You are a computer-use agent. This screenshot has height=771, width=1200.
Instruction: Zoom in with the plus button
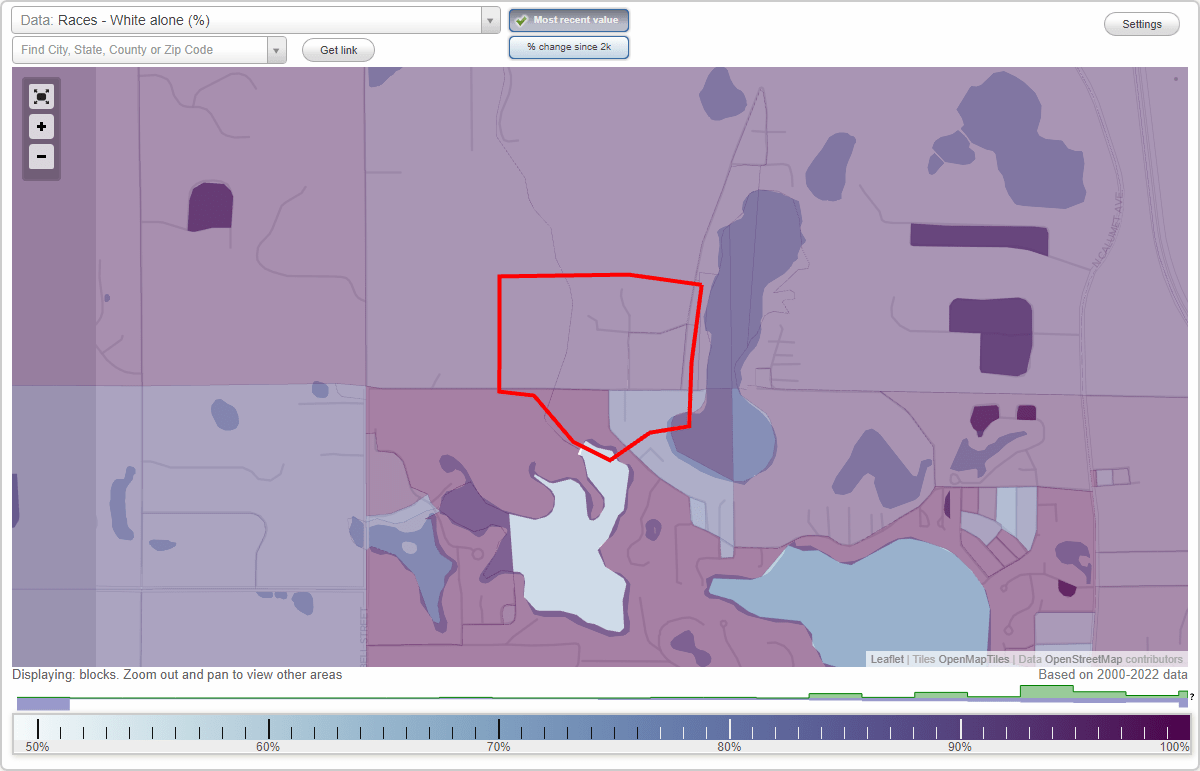[41, 127]
